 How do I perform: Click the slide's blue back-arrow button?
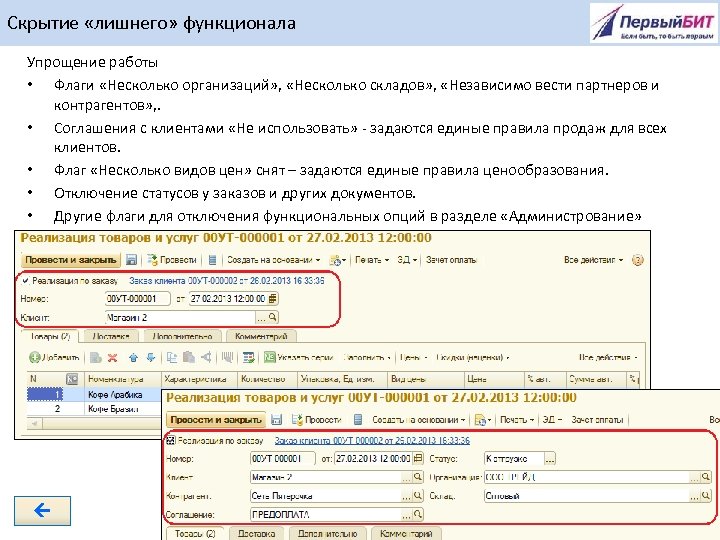tap(42, 510)
